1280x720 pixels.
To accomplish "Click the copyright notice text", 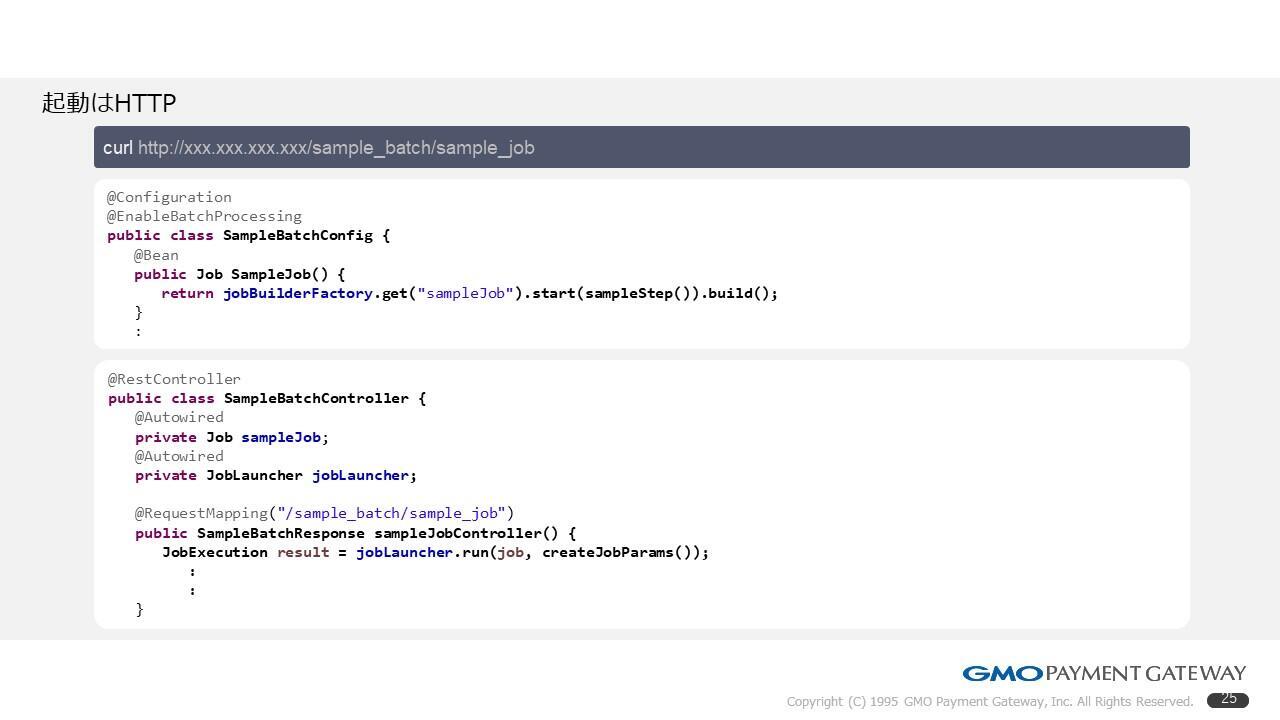I will pyautogui.click(x=990, y=702).
